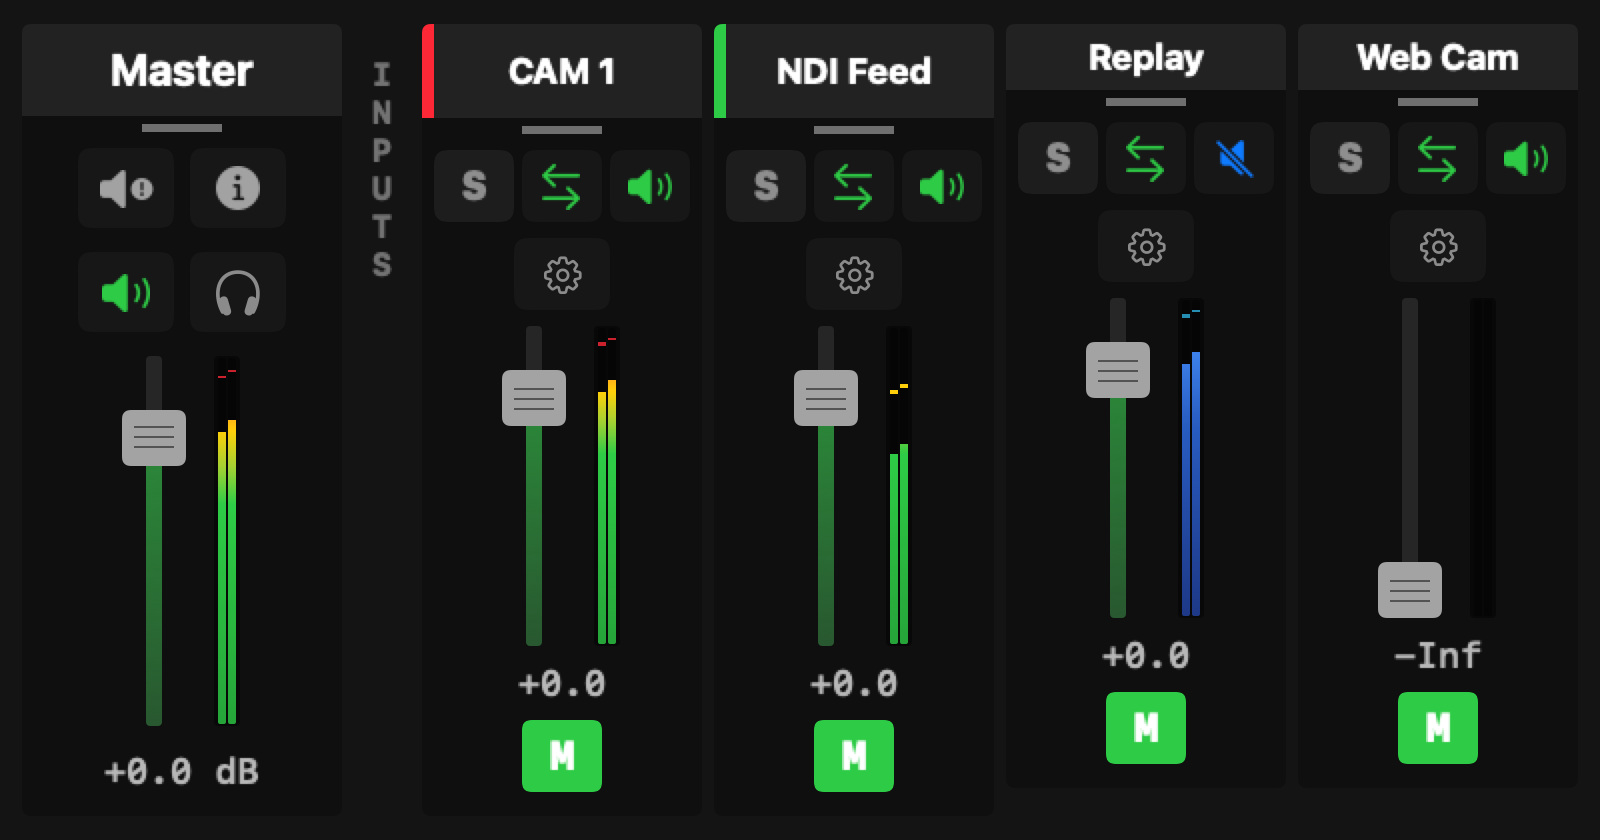
Task: Open Web Cam gear settings
Action: 1438,246
